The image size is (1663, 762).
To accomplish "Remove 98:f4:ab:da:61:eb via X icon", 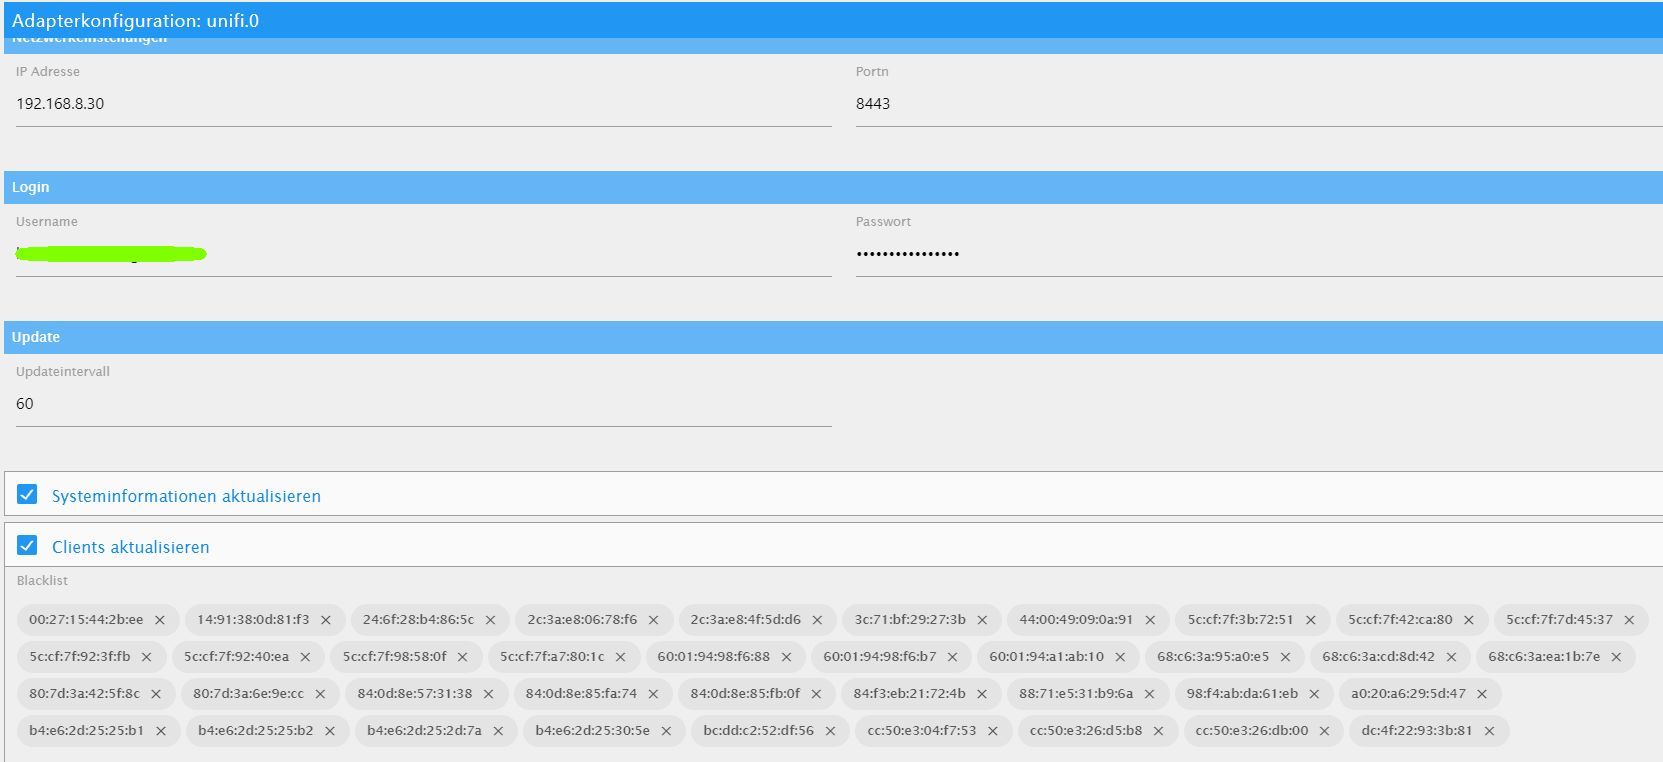I will coord(1315,694).
